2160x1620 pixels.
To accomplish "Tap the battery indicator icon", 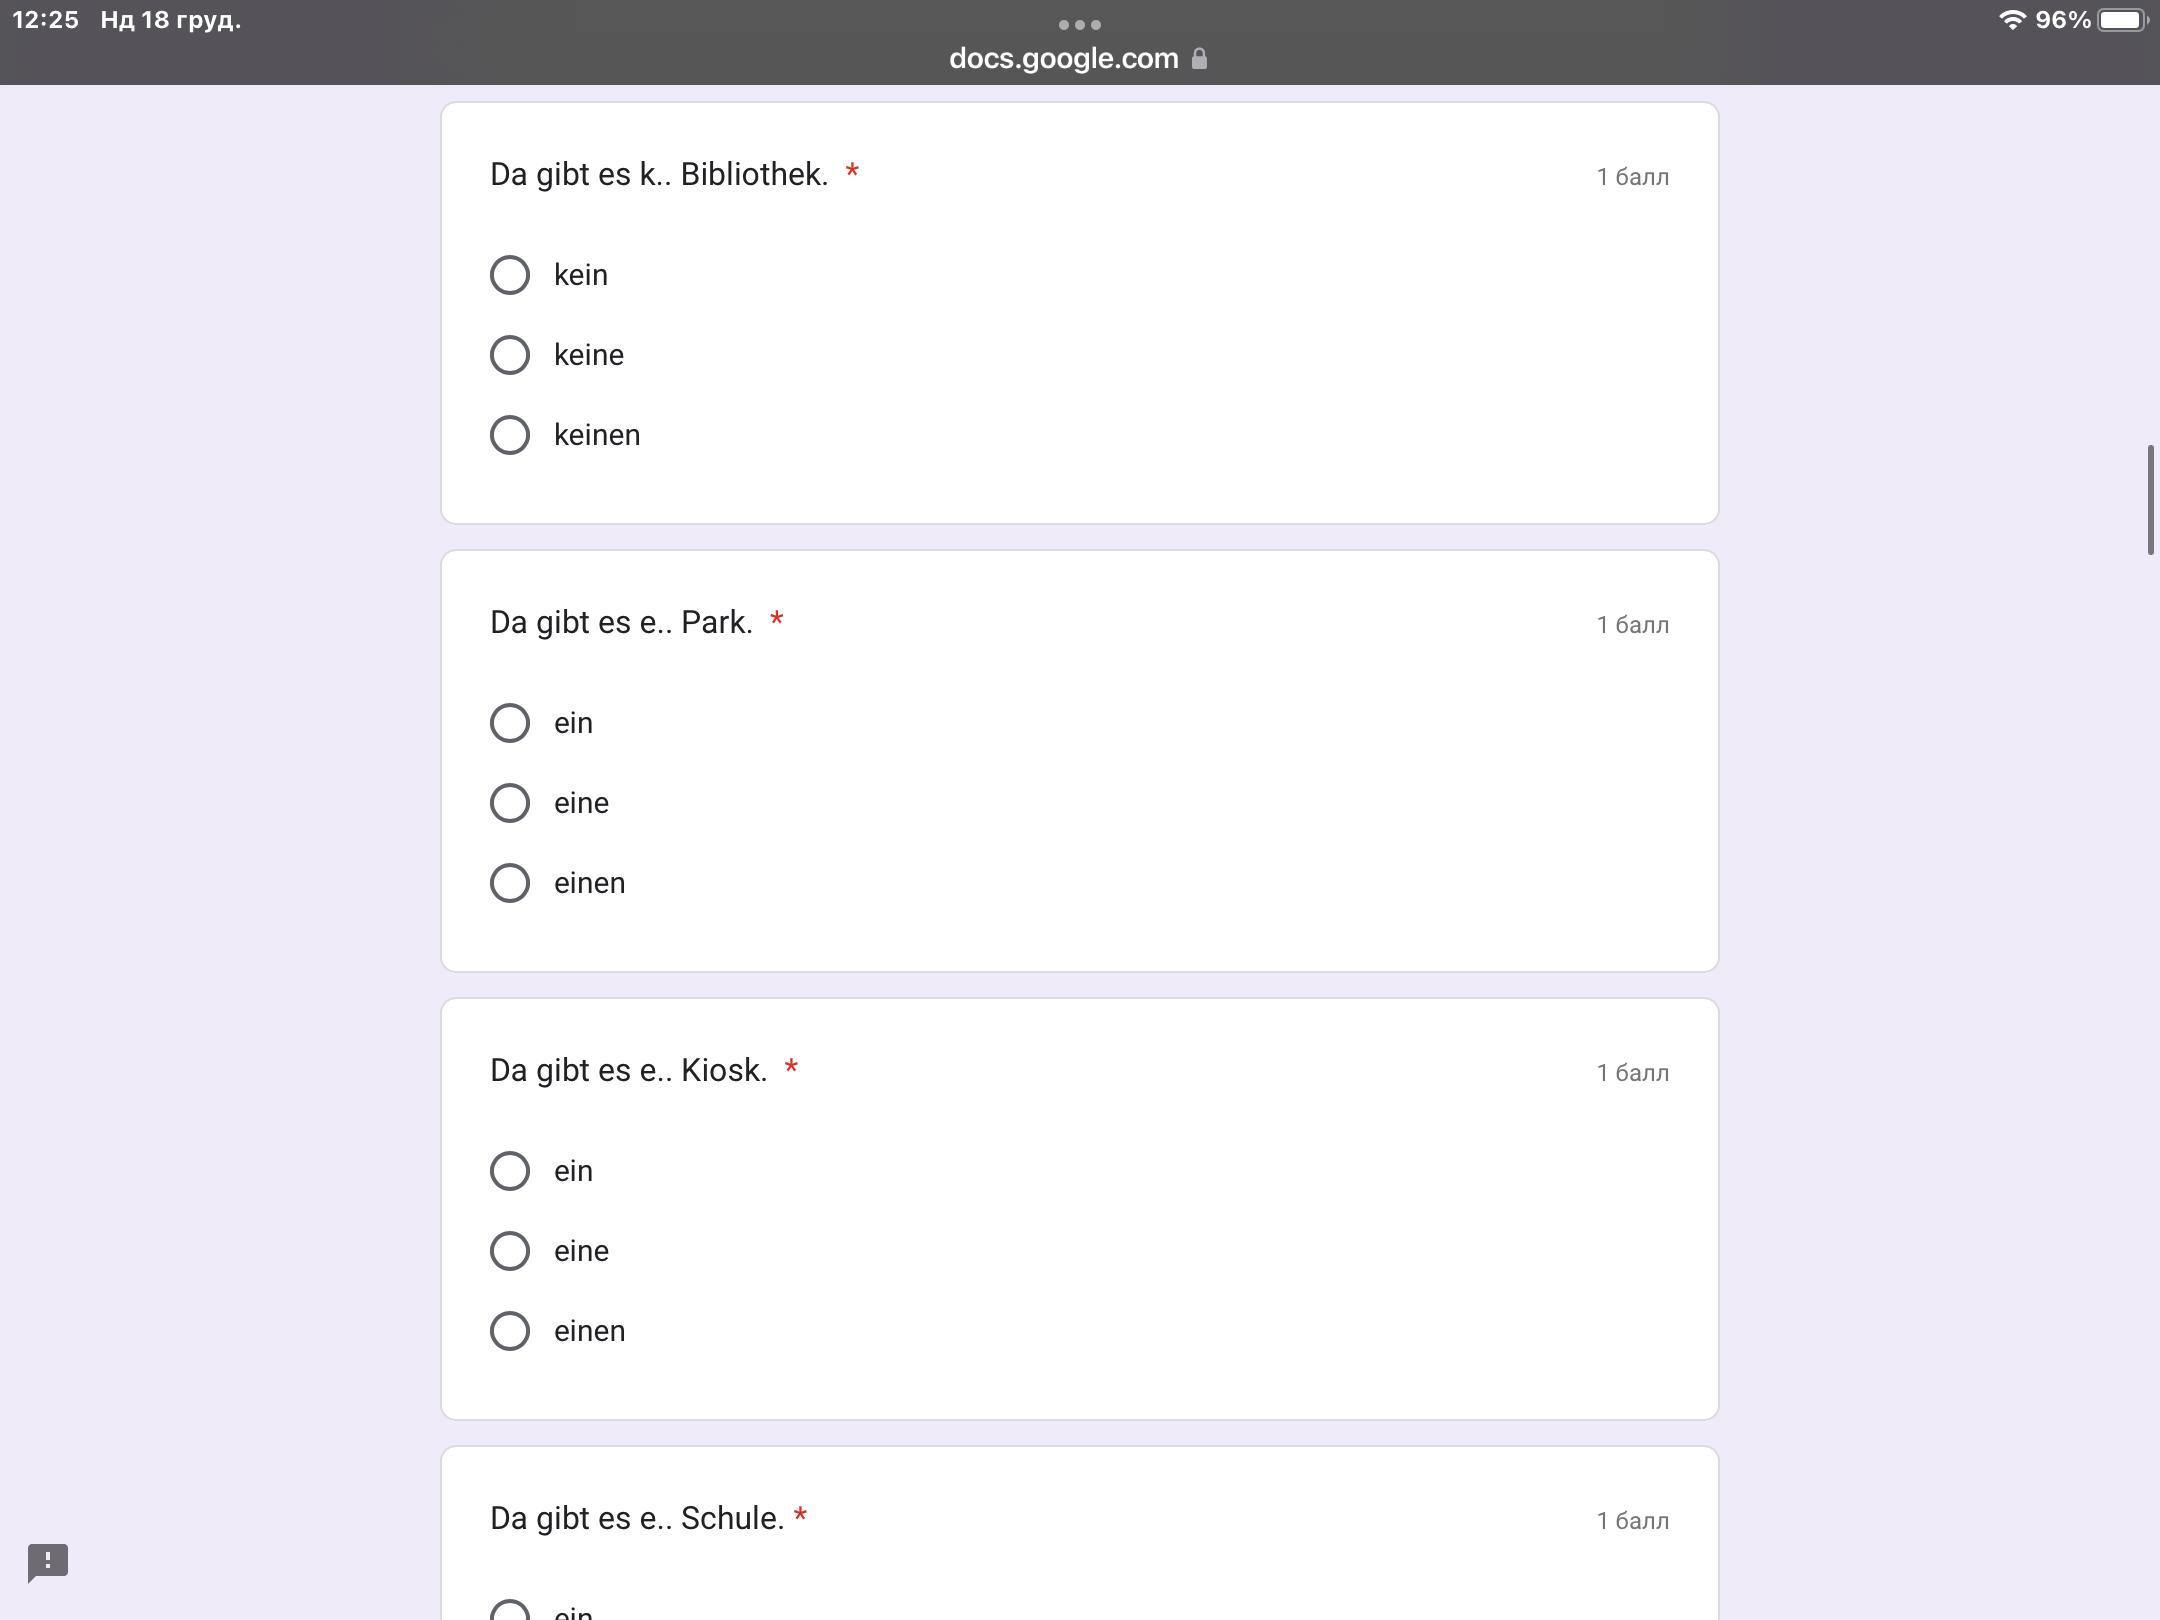I will point(2122,20).
